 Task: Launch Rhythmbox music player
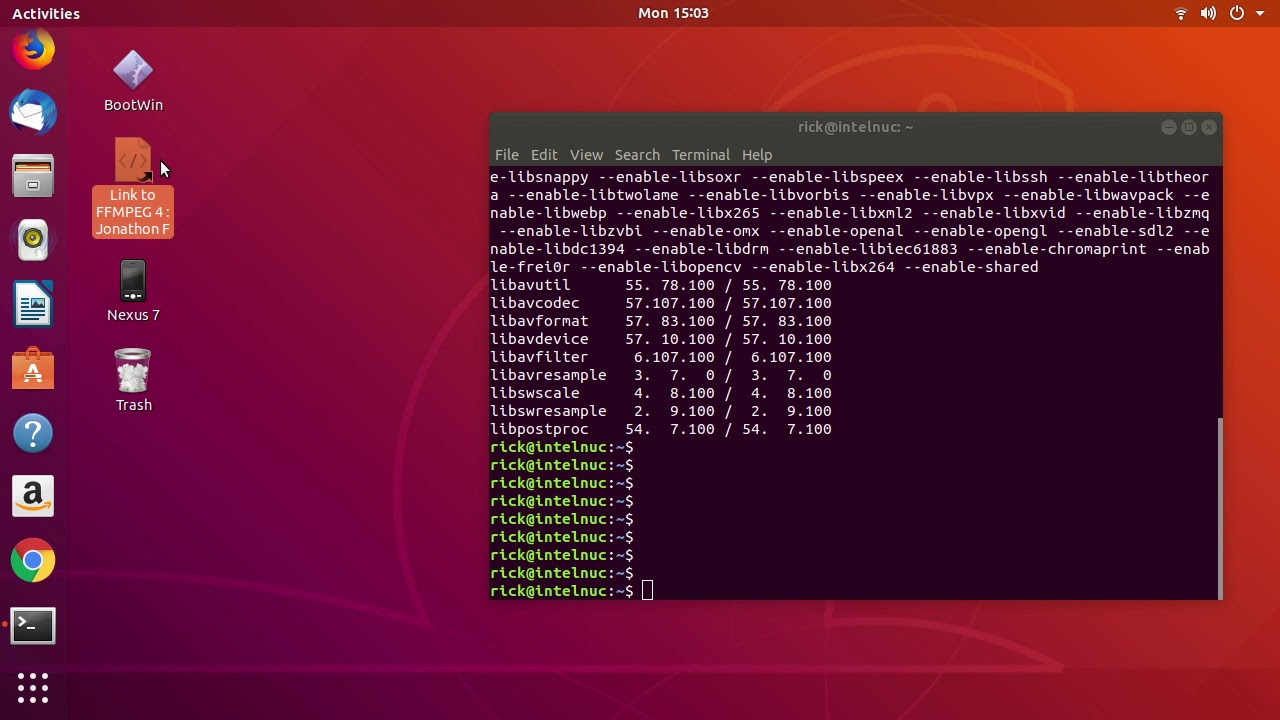tap(33, 239)
